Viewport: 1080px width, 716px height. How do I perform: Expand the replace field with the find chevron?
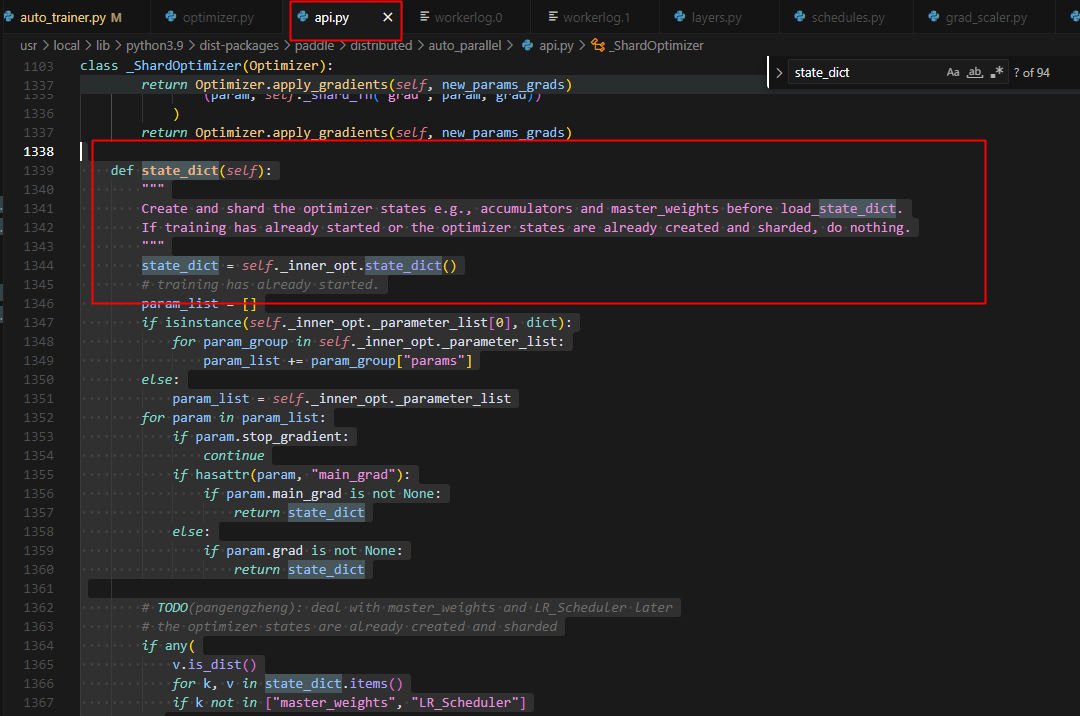(x=779, y=72)
